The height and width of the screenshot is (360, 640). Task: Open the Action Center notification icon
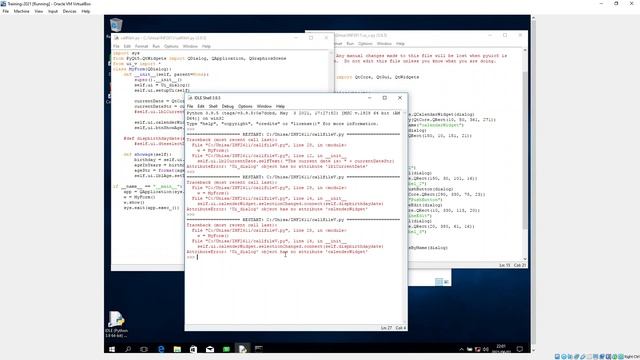point(520,349)
